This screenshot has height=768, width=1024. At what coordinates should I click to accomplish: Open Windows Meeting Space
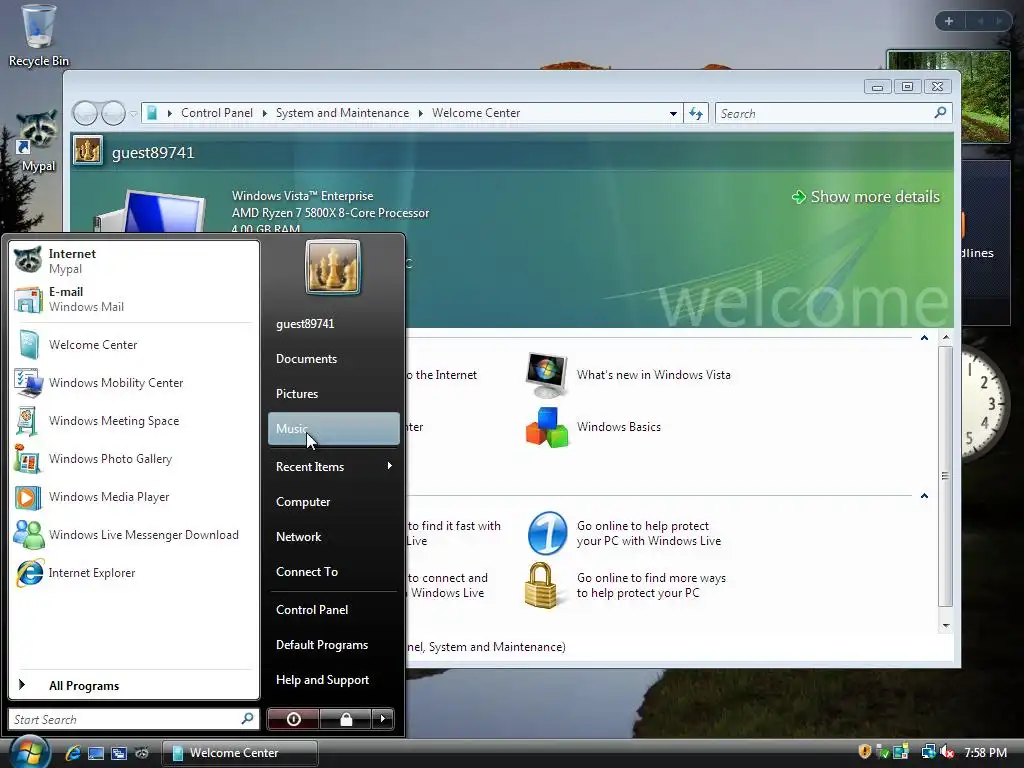(134, 421)
